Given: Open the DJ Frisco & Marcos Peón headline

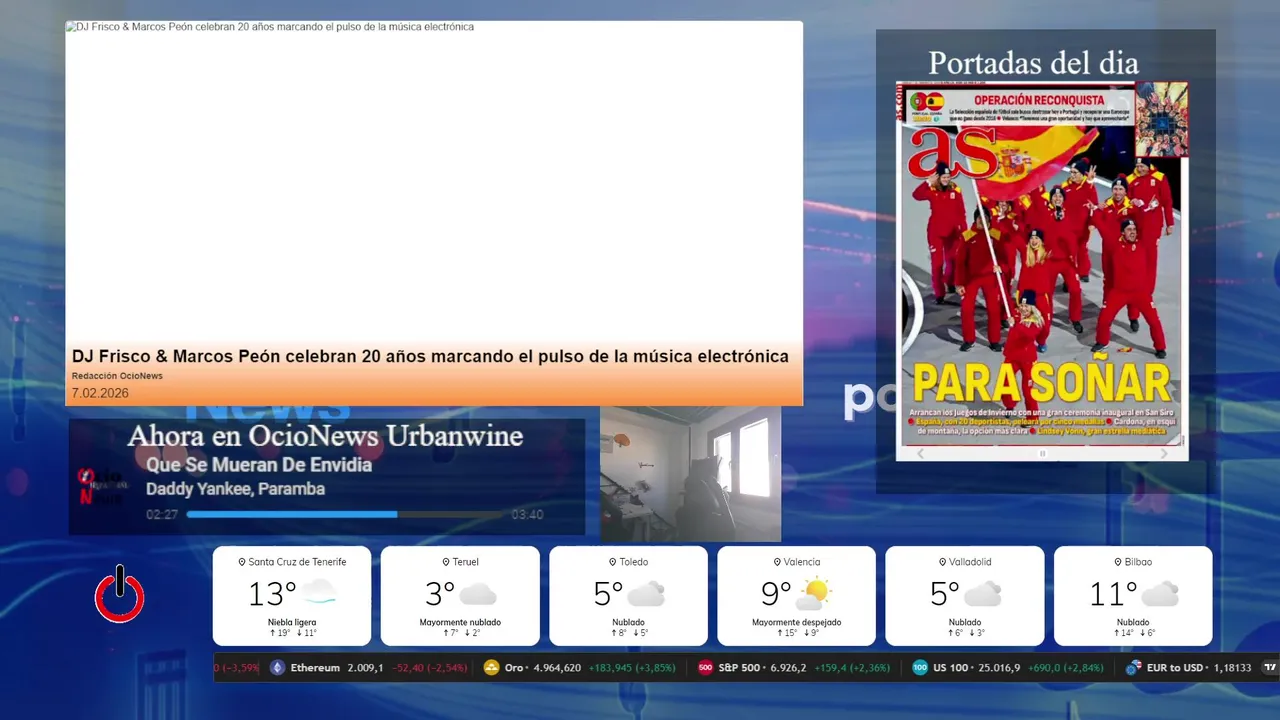Looking at the screenshot, I should pos(430,356).
